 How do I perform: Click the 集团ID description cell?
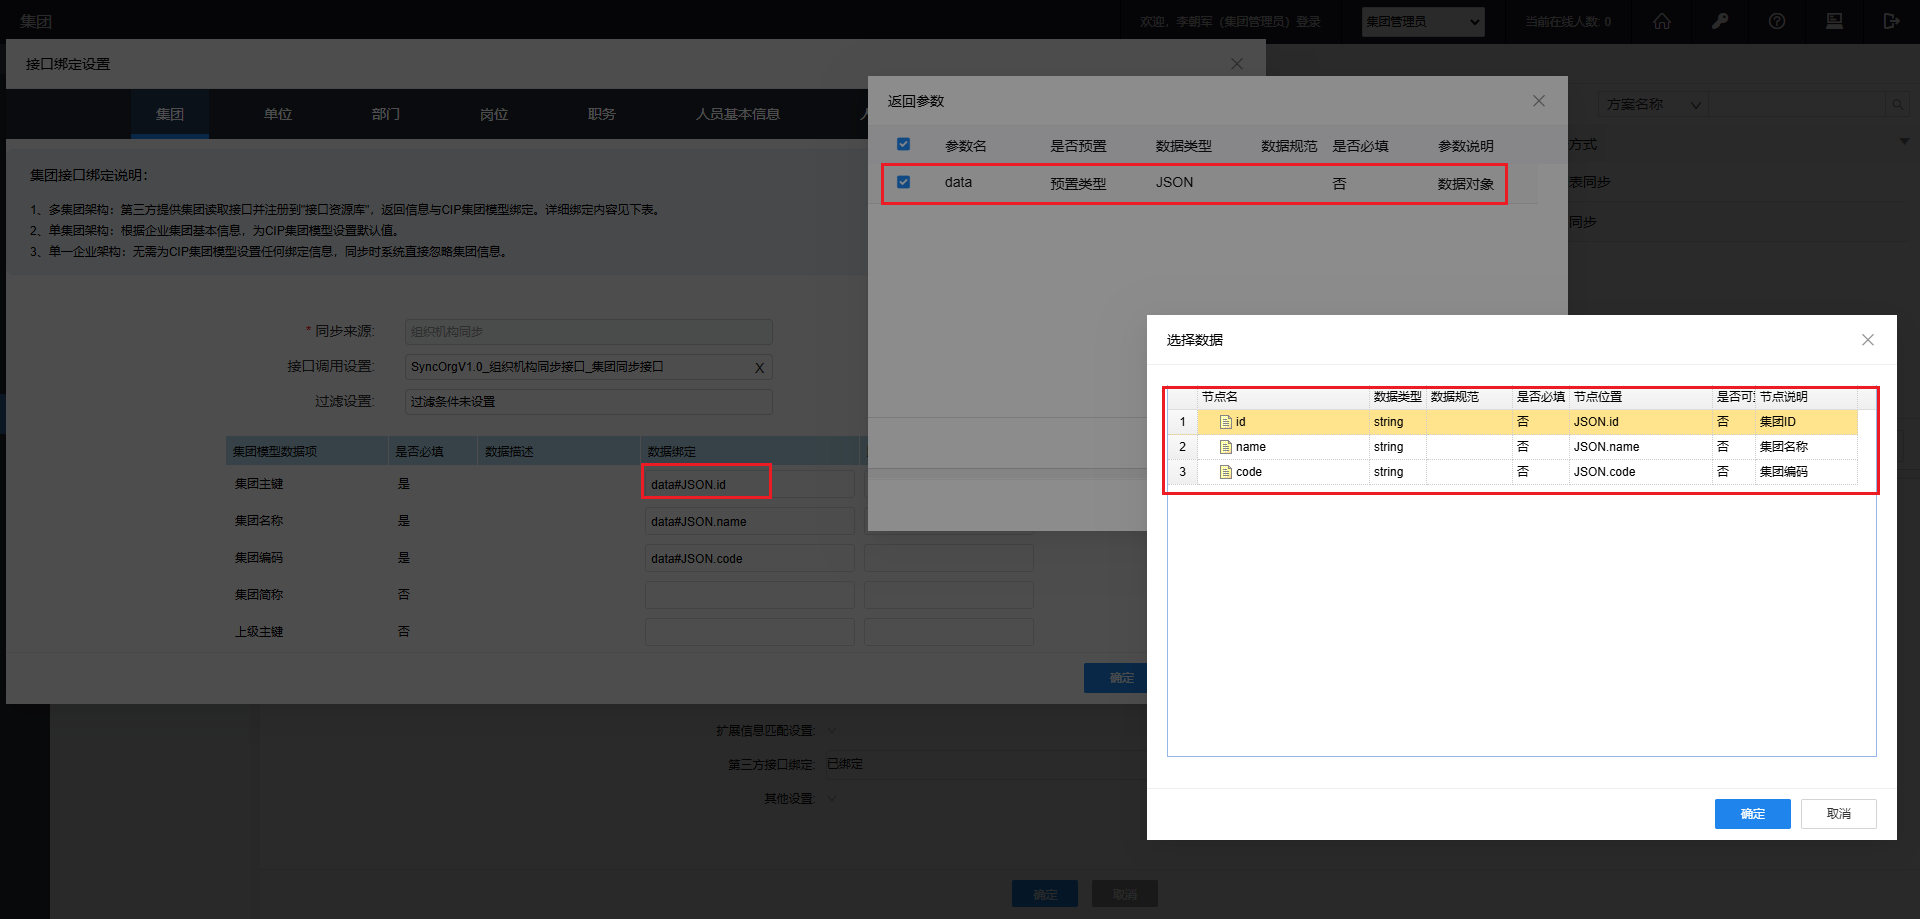[x=1806, y=422]
